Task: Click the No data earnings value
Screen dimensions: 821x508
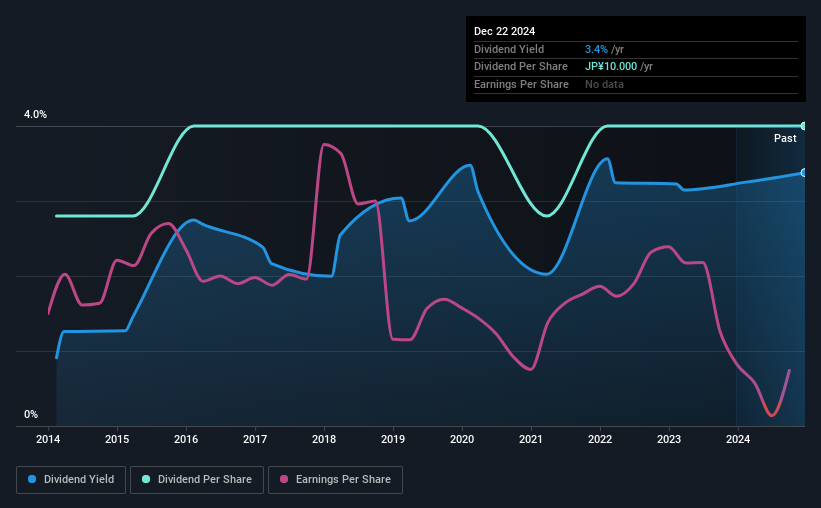Action: coord(604,84)
